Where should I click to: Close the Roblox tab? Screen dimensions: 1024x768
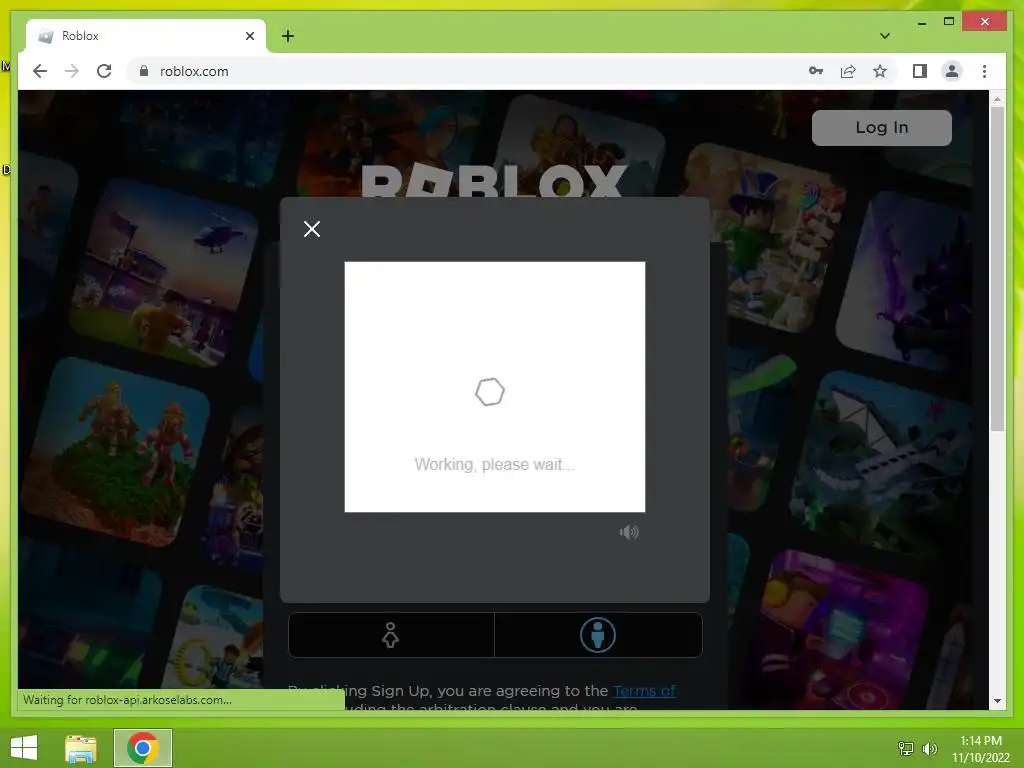(x=249, y=36)
